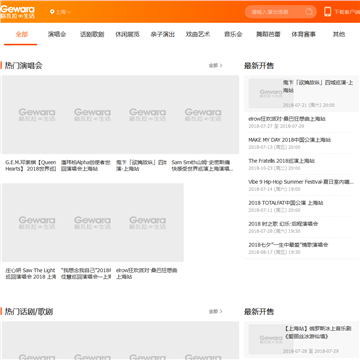Click the date 2018-10-23 (周二) 20:00
The height and width of the screenshot is (360, 360).
pyautogui.click(x=274, y=168)
